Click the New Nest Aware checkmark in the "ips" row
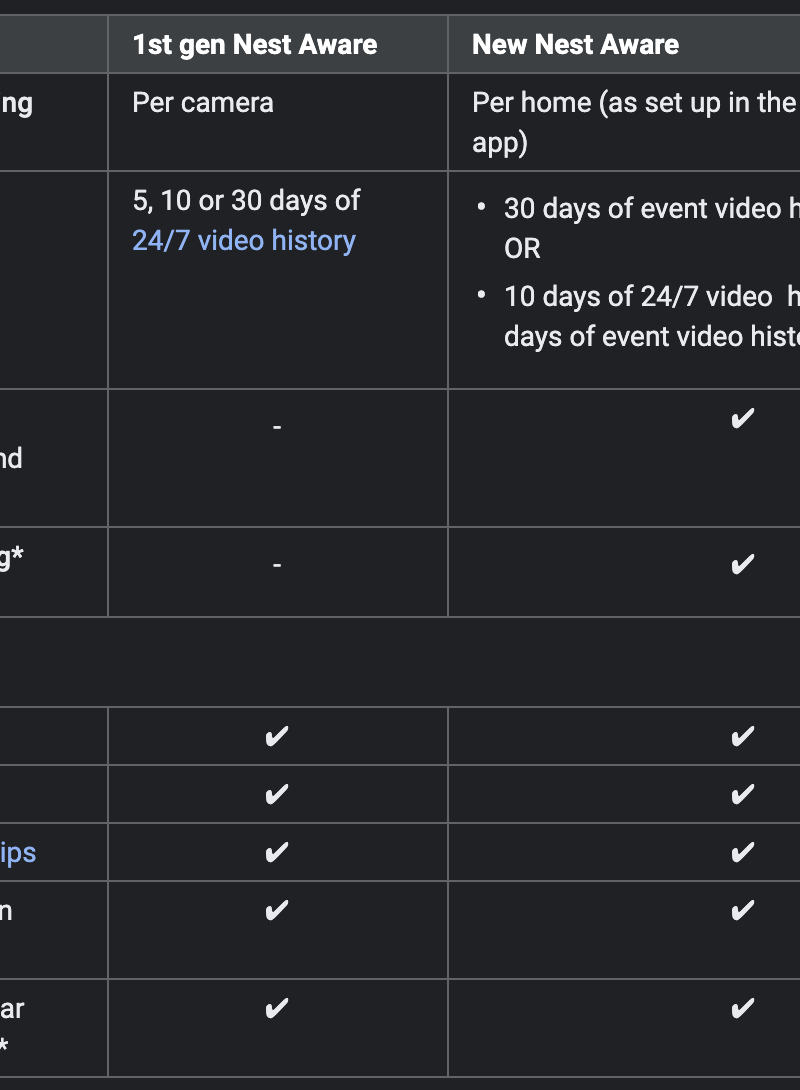Image resolution: width=800 pixels, height=1090 pixels. [742, 852]
